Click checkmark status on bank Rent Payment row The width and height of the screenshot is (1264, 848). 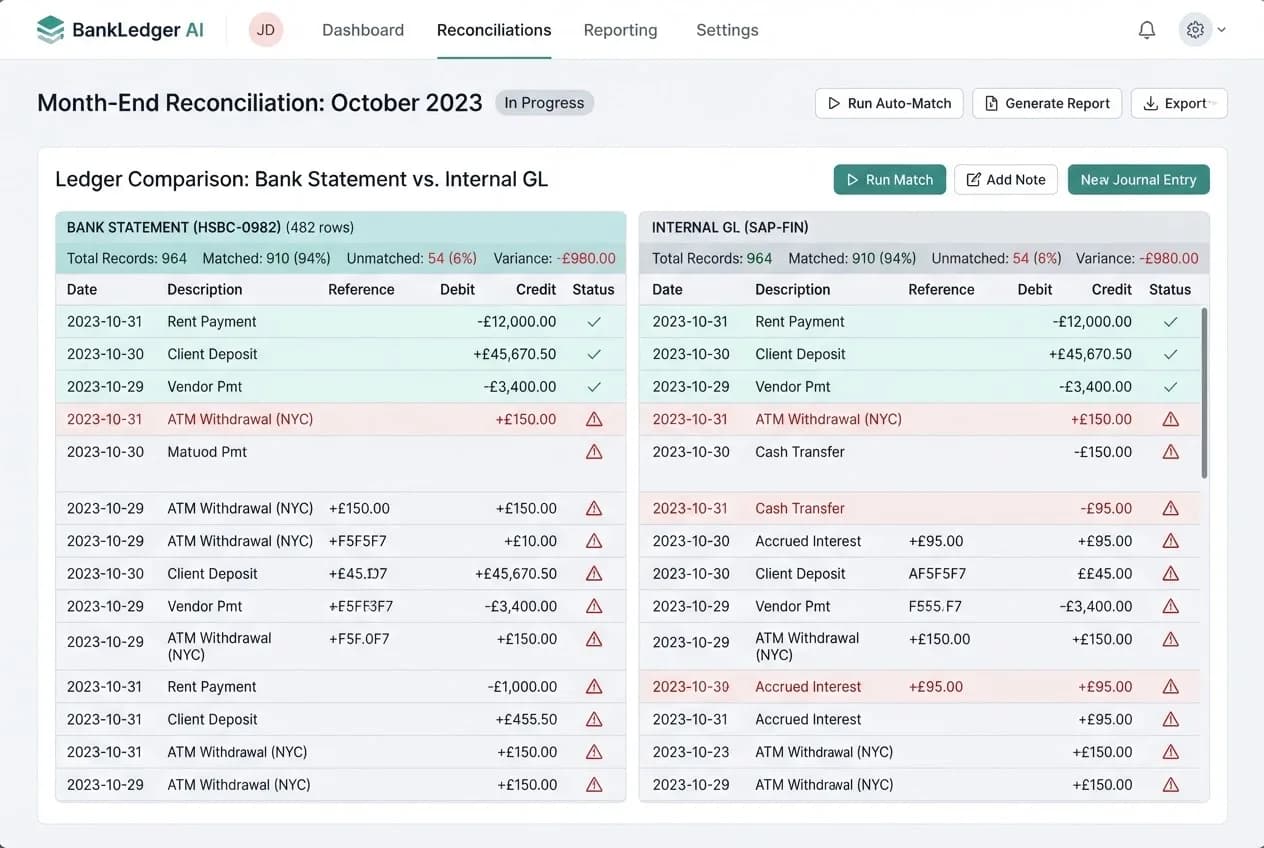point(594,322)
